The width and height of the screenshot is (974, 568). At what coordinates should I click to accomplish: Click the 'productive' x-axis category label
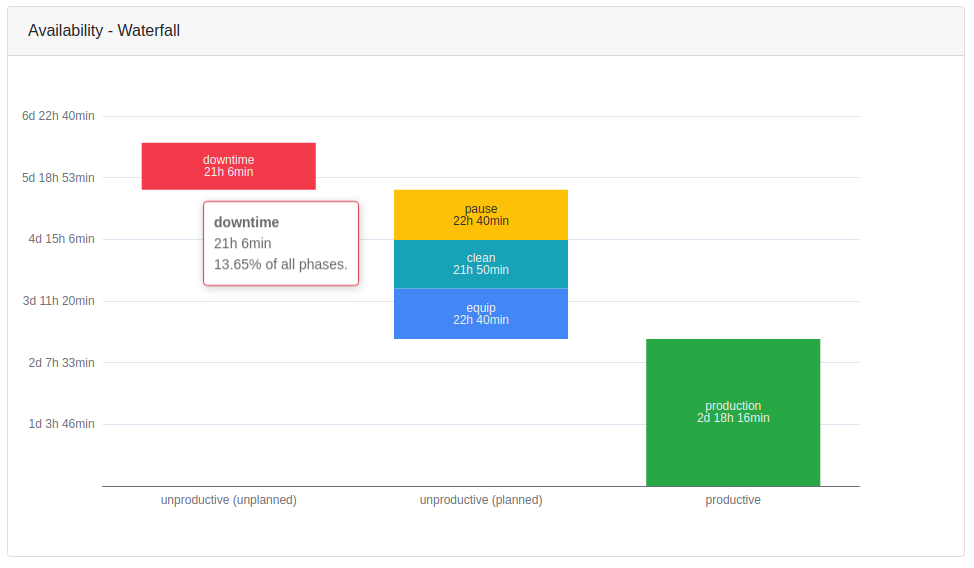[732, 500]
